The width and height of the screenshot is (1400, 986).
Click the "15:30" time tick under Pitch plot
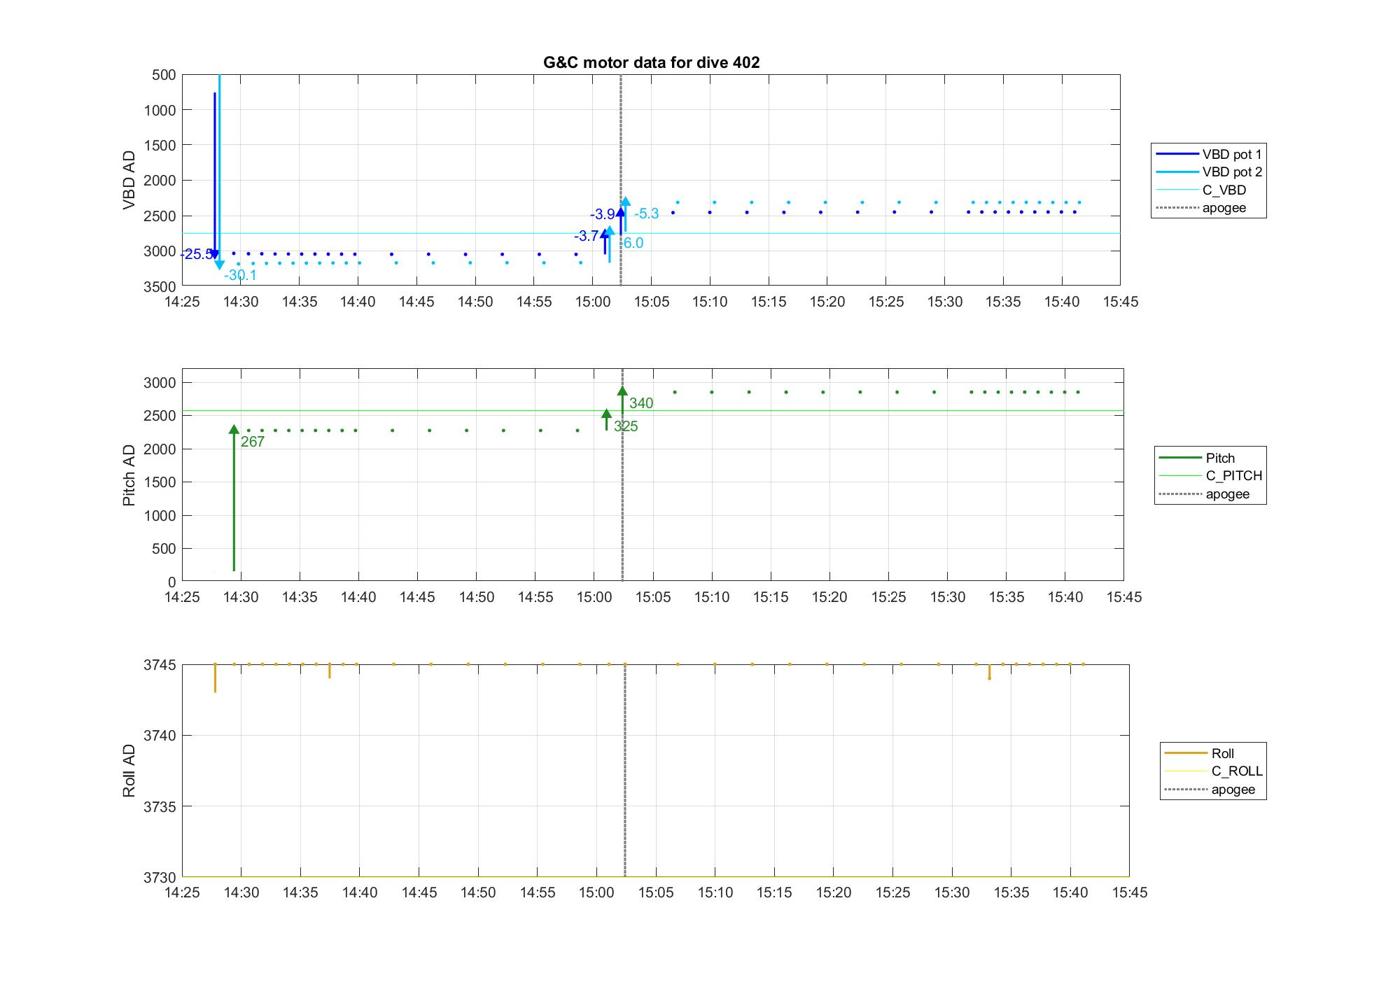click(948, 597)
